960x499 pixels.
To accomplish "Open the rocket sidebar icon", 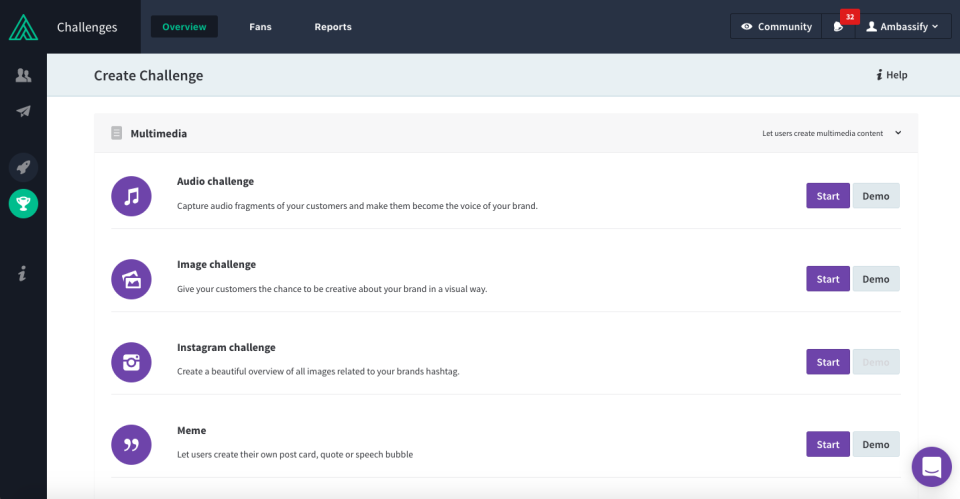I will (x=23, y=167).
